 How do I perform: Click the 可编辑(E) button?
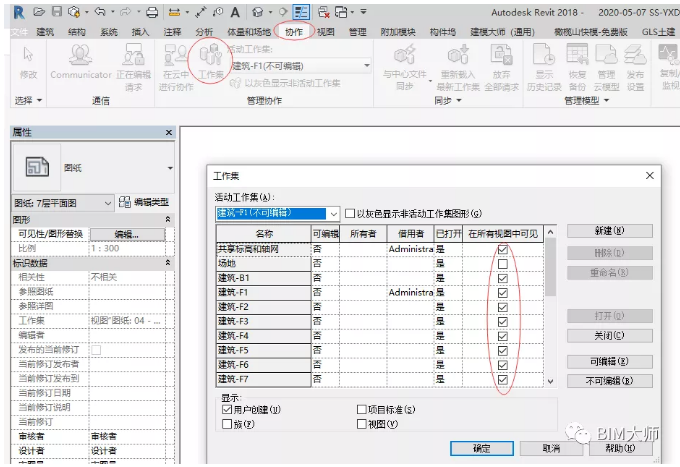point(609,362)
